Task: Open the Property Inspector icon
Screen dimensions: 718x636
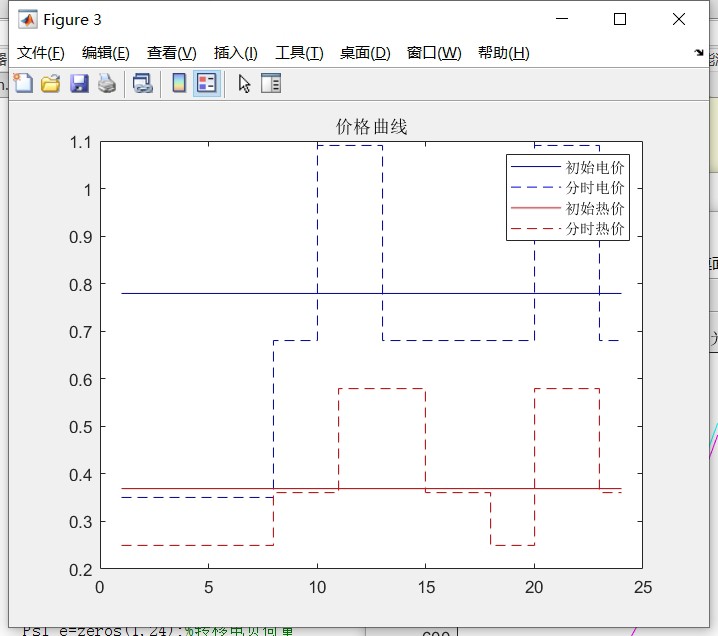Action: coord(271,84)
